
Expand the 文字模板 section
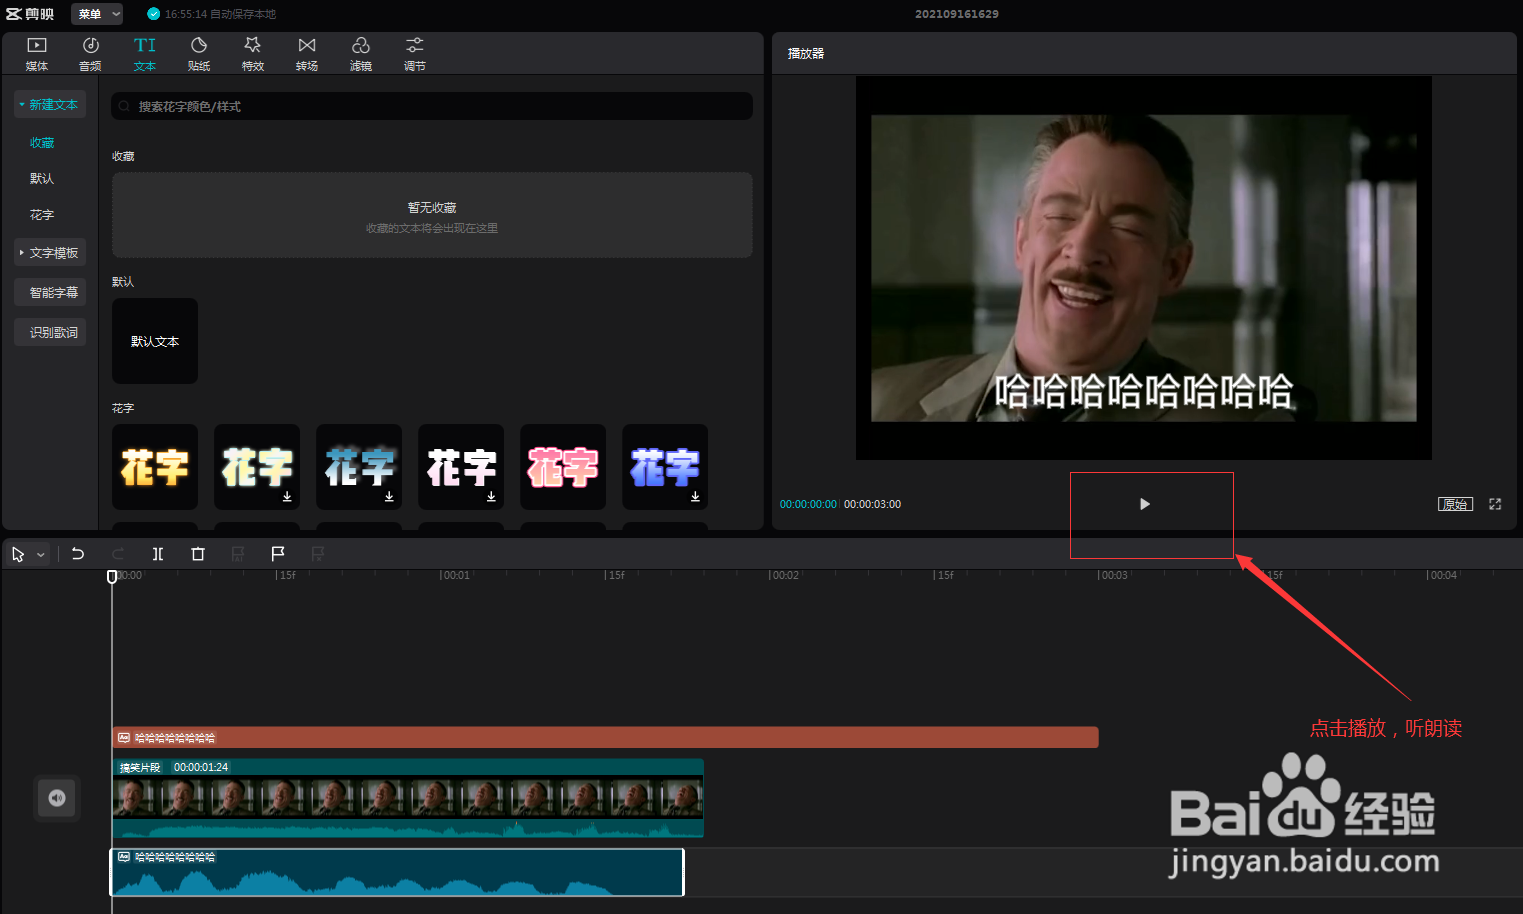coord(50,253)
